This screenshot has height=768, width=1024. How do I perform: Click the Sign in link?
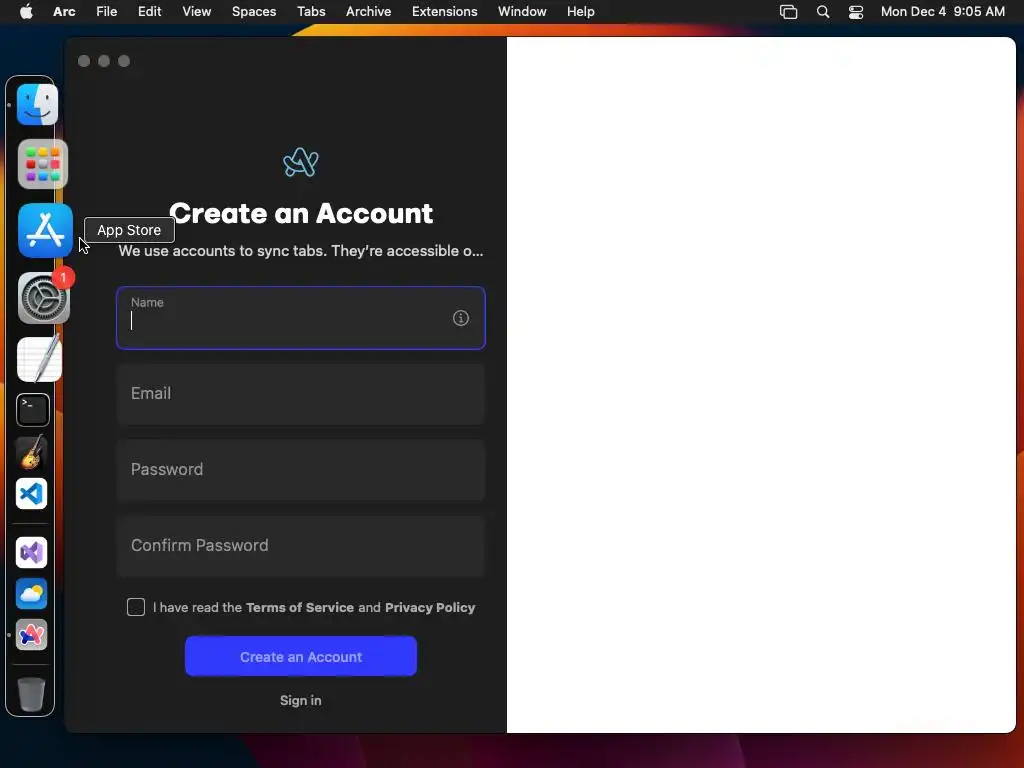click(x=300, y=700)
